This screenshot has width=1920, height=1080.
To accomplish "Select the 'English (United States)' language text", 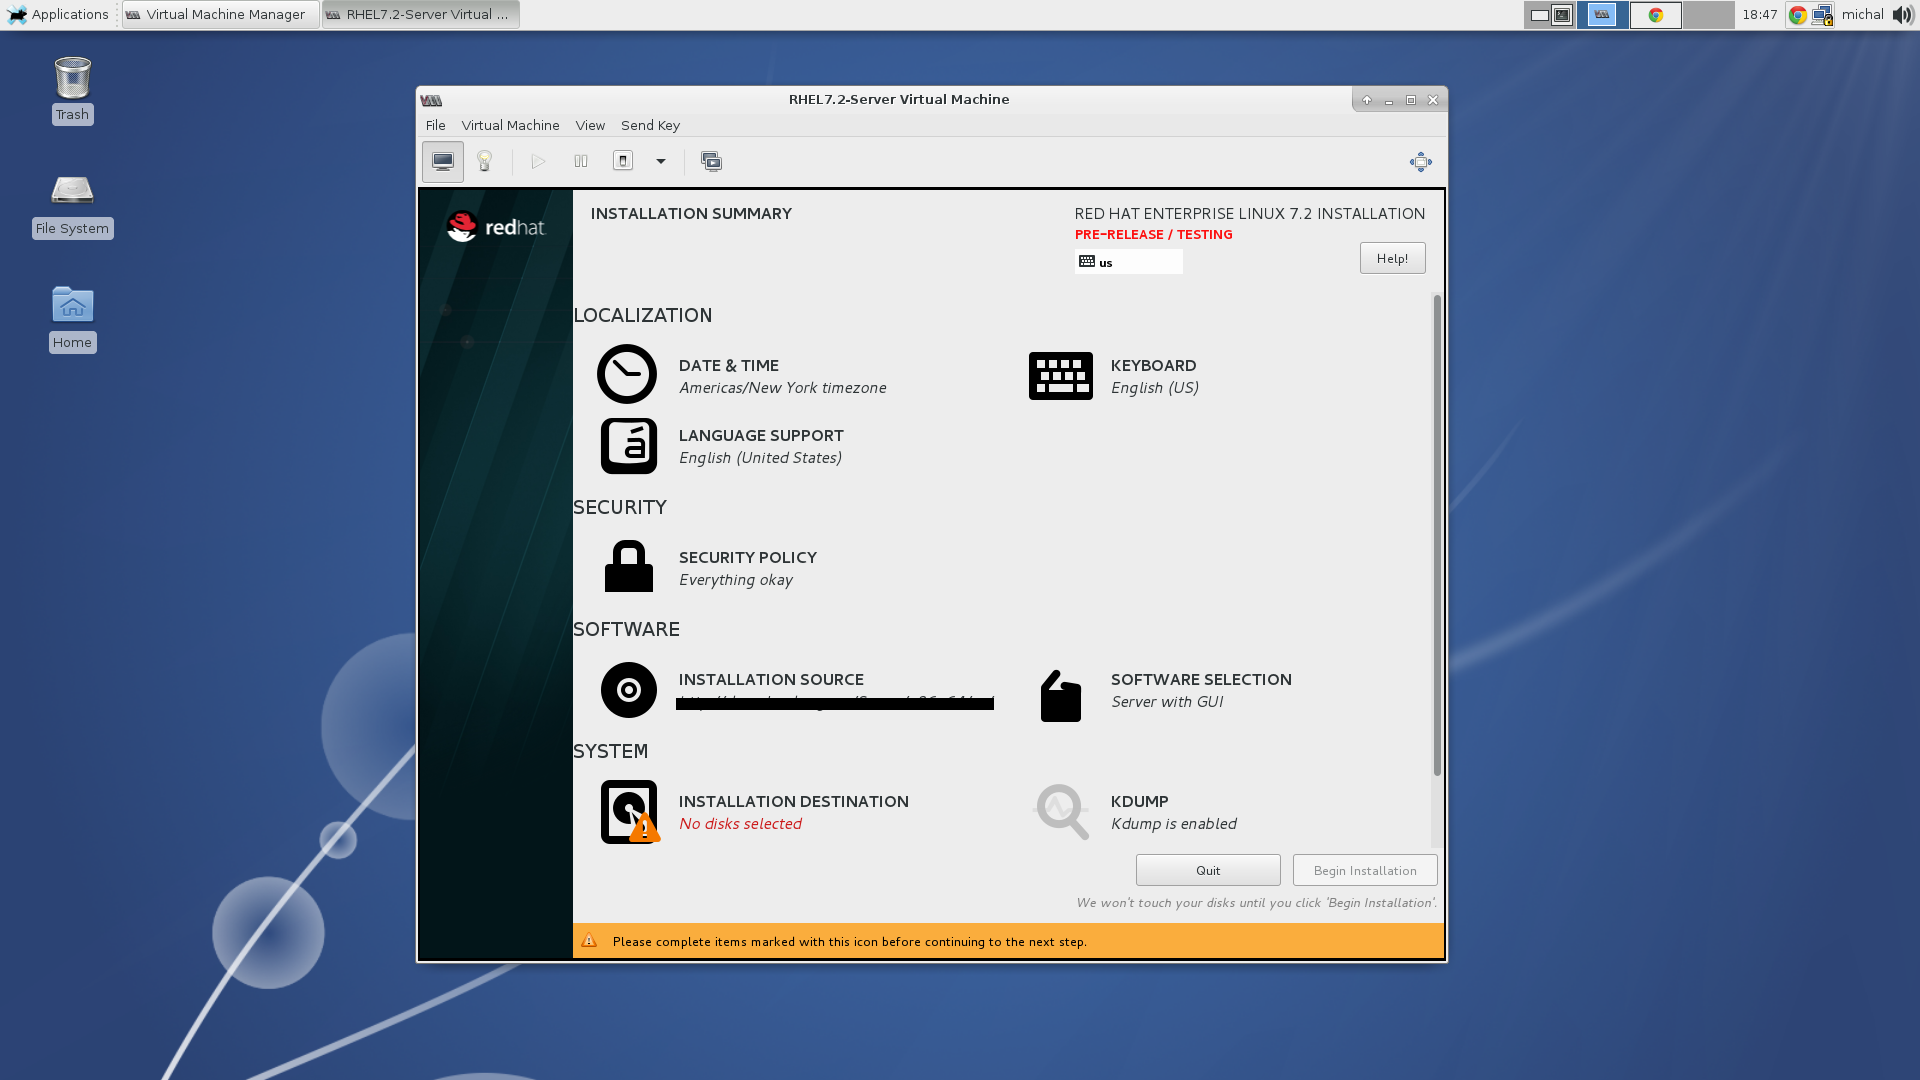I will click(760, 458).
